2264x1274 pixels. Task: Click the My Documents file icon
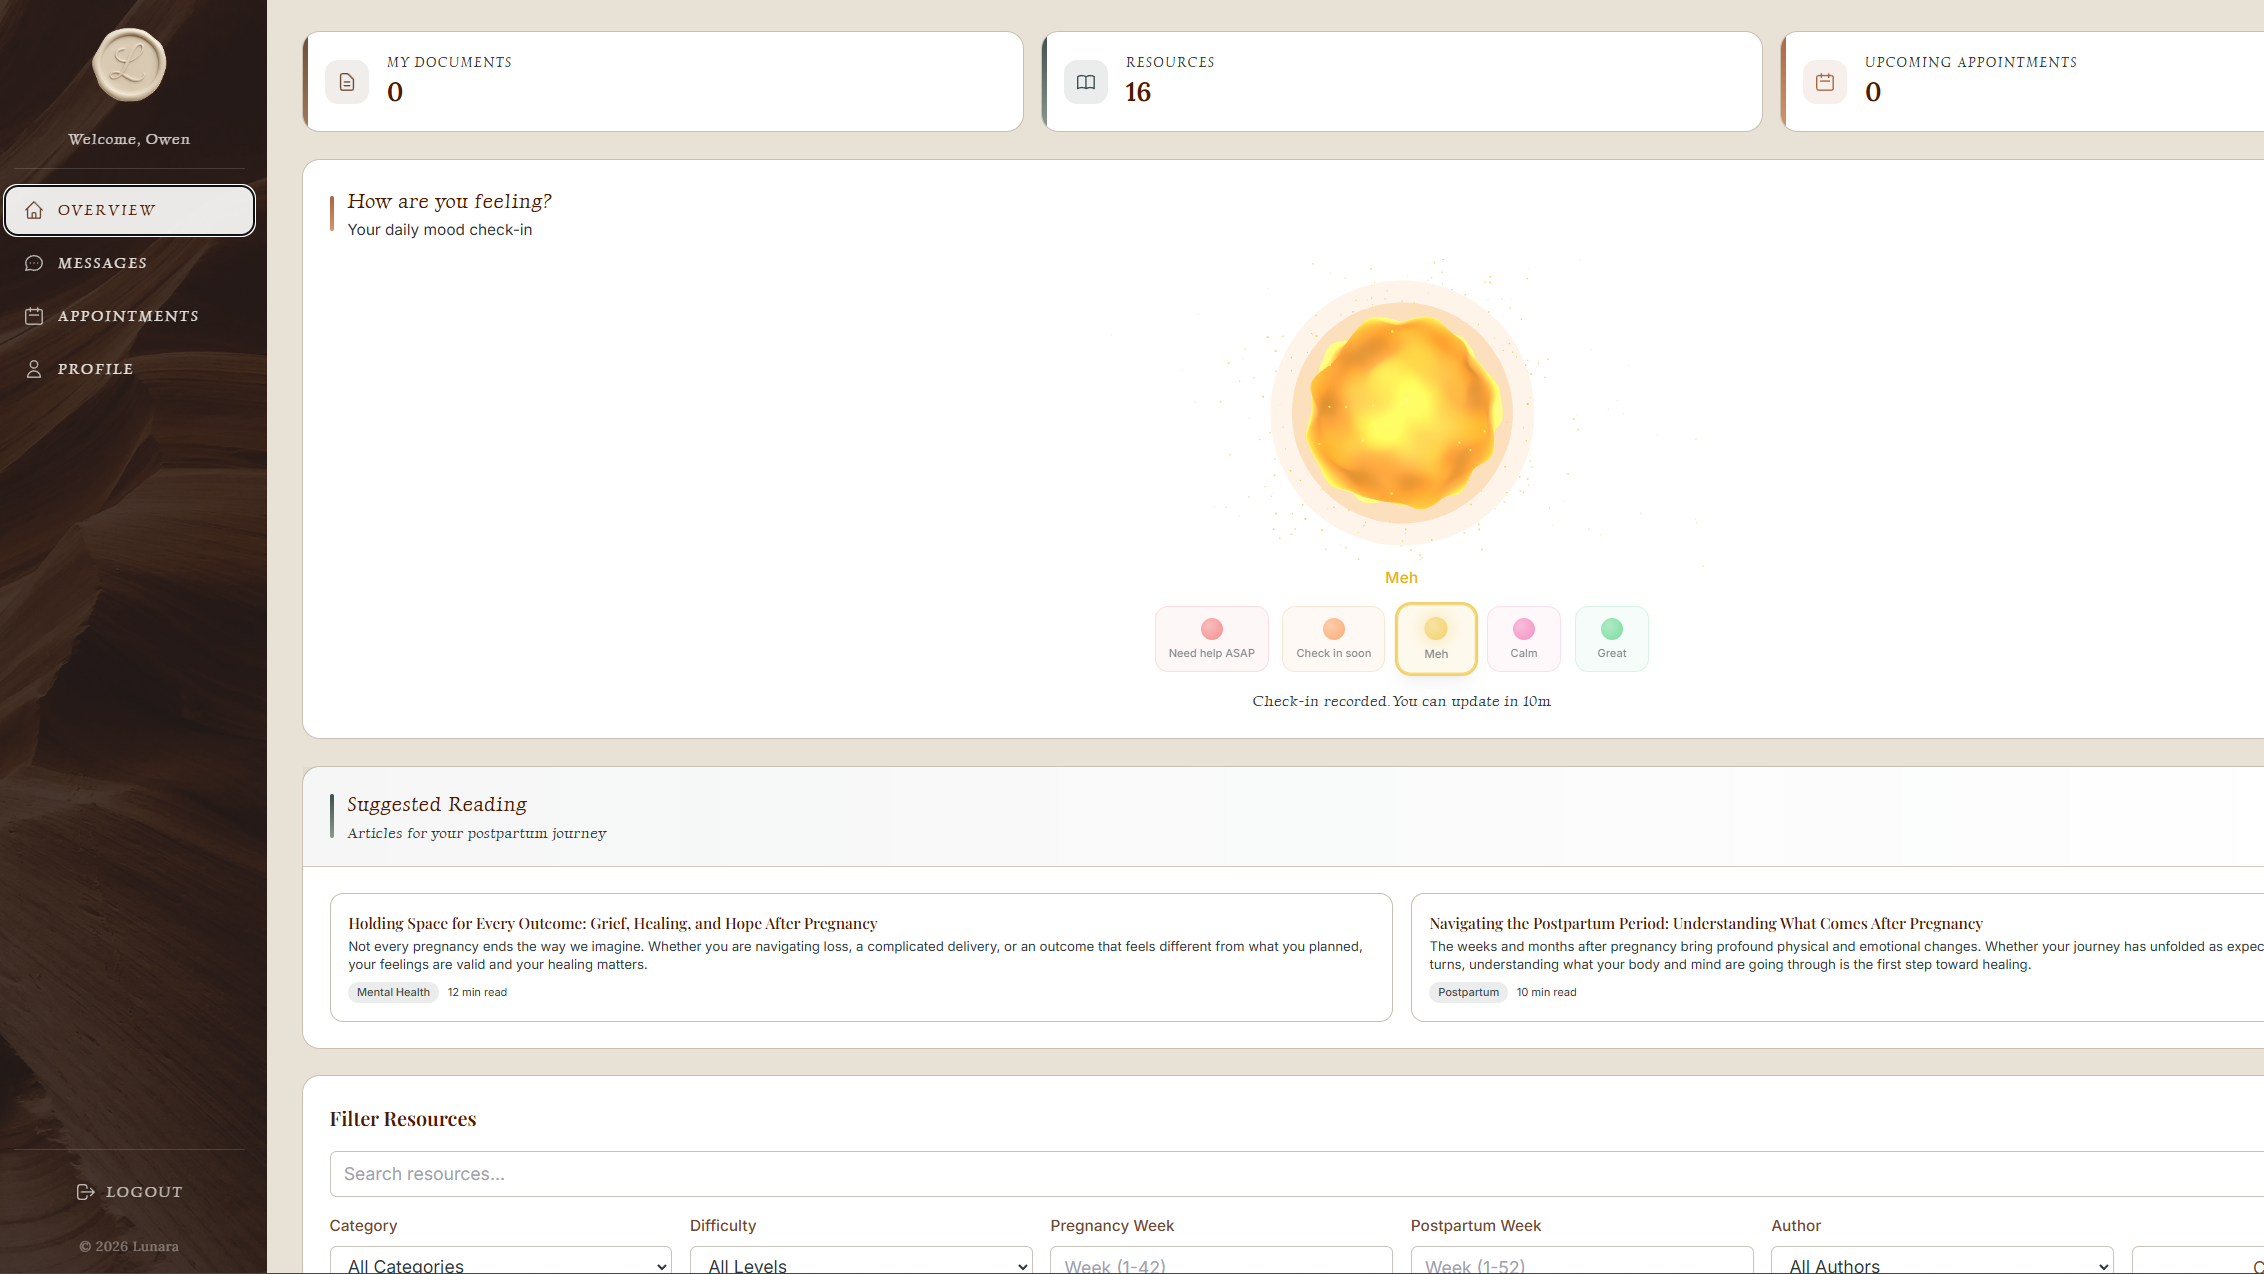pos(347,82)
